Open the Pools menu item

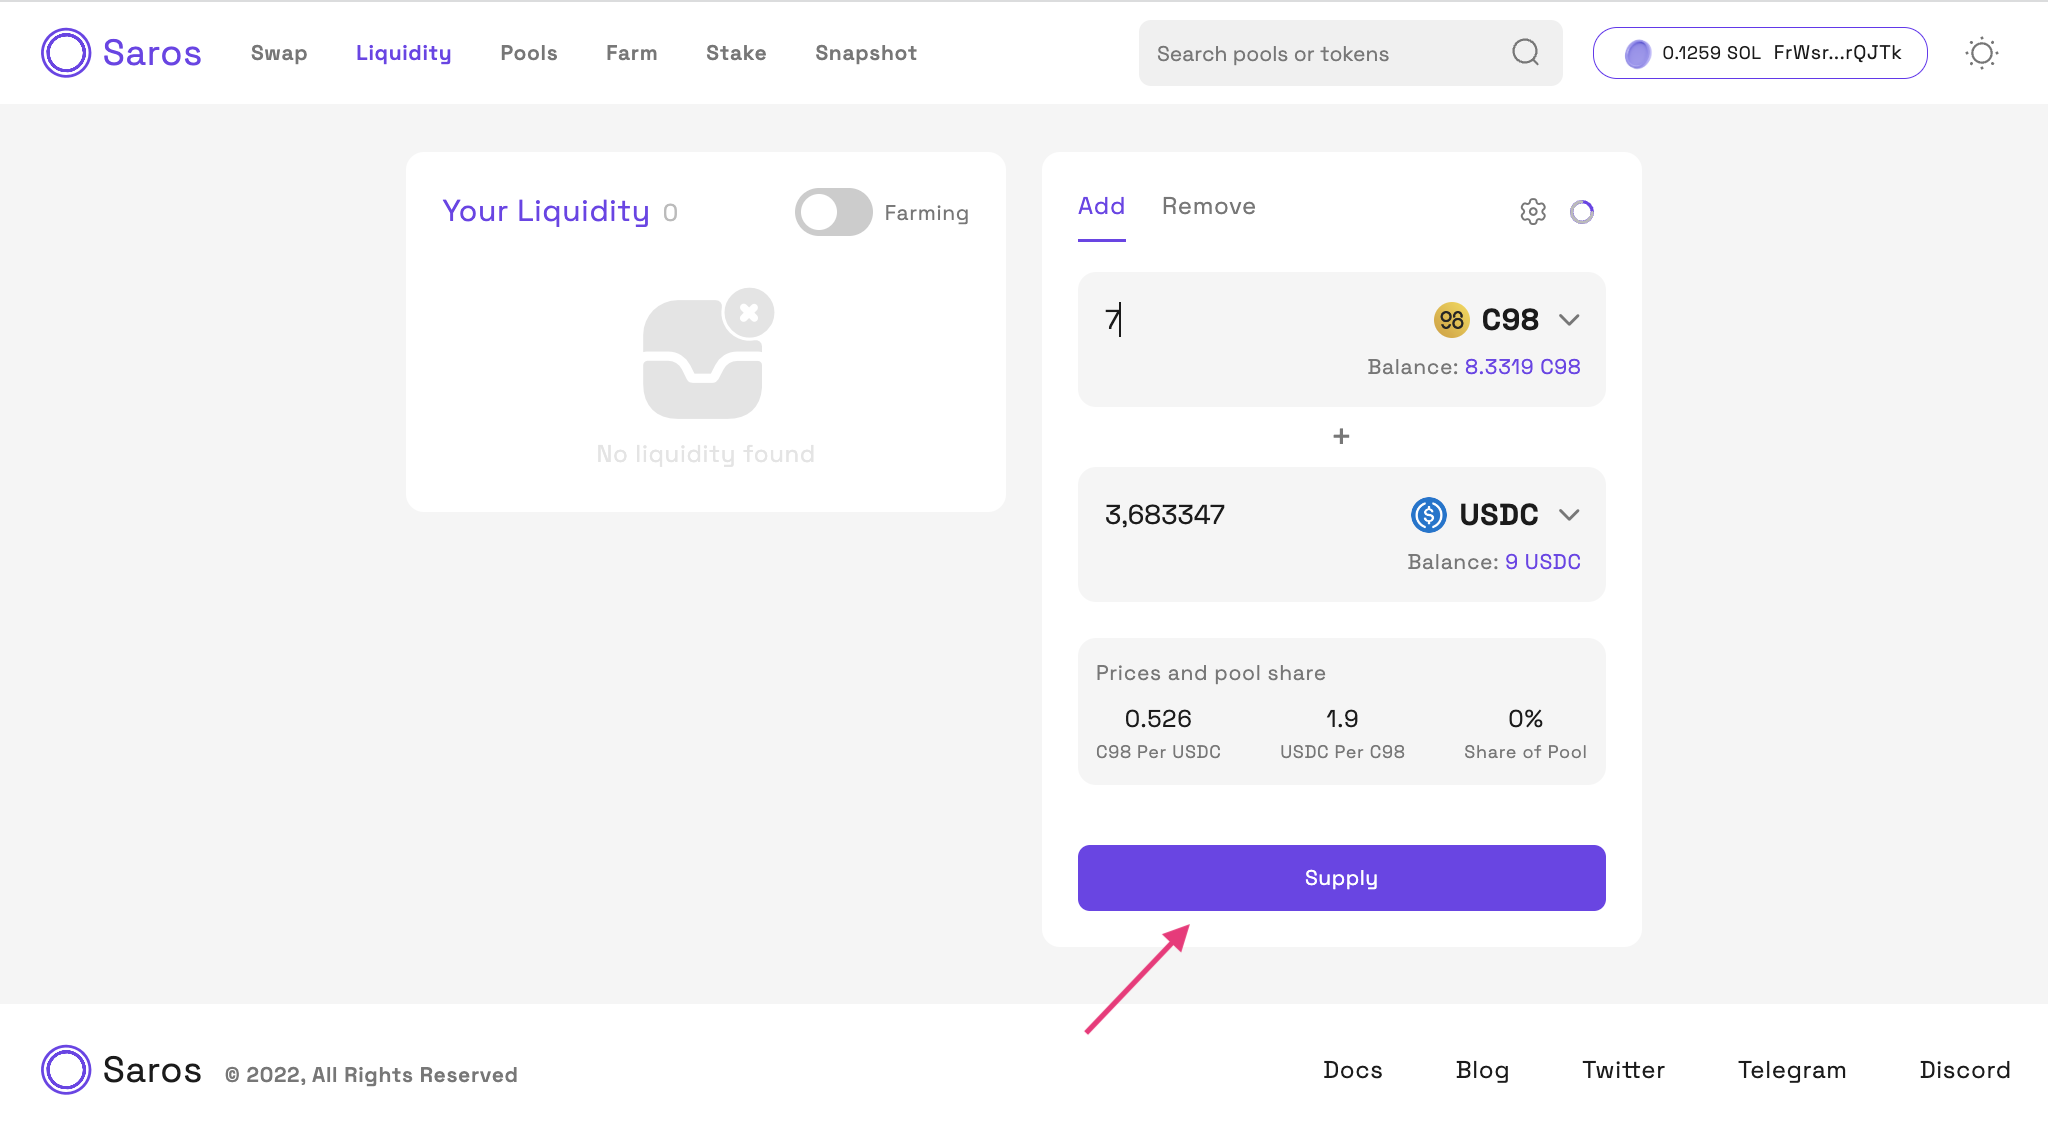528,53
